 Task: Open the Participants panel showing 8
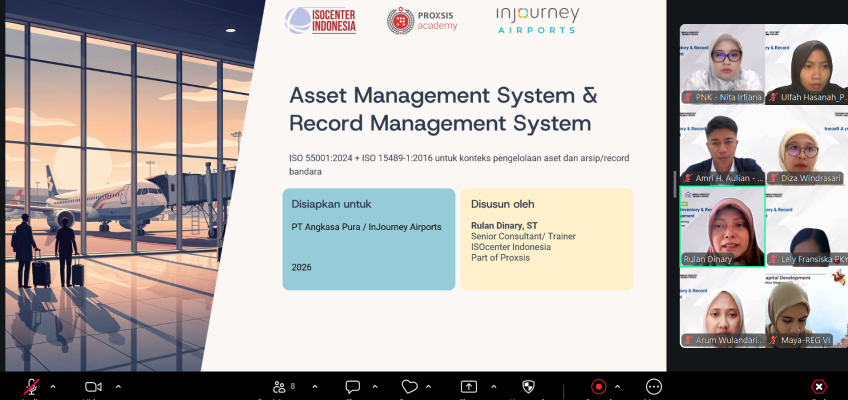pyautogui.click(x=284, y=386)
